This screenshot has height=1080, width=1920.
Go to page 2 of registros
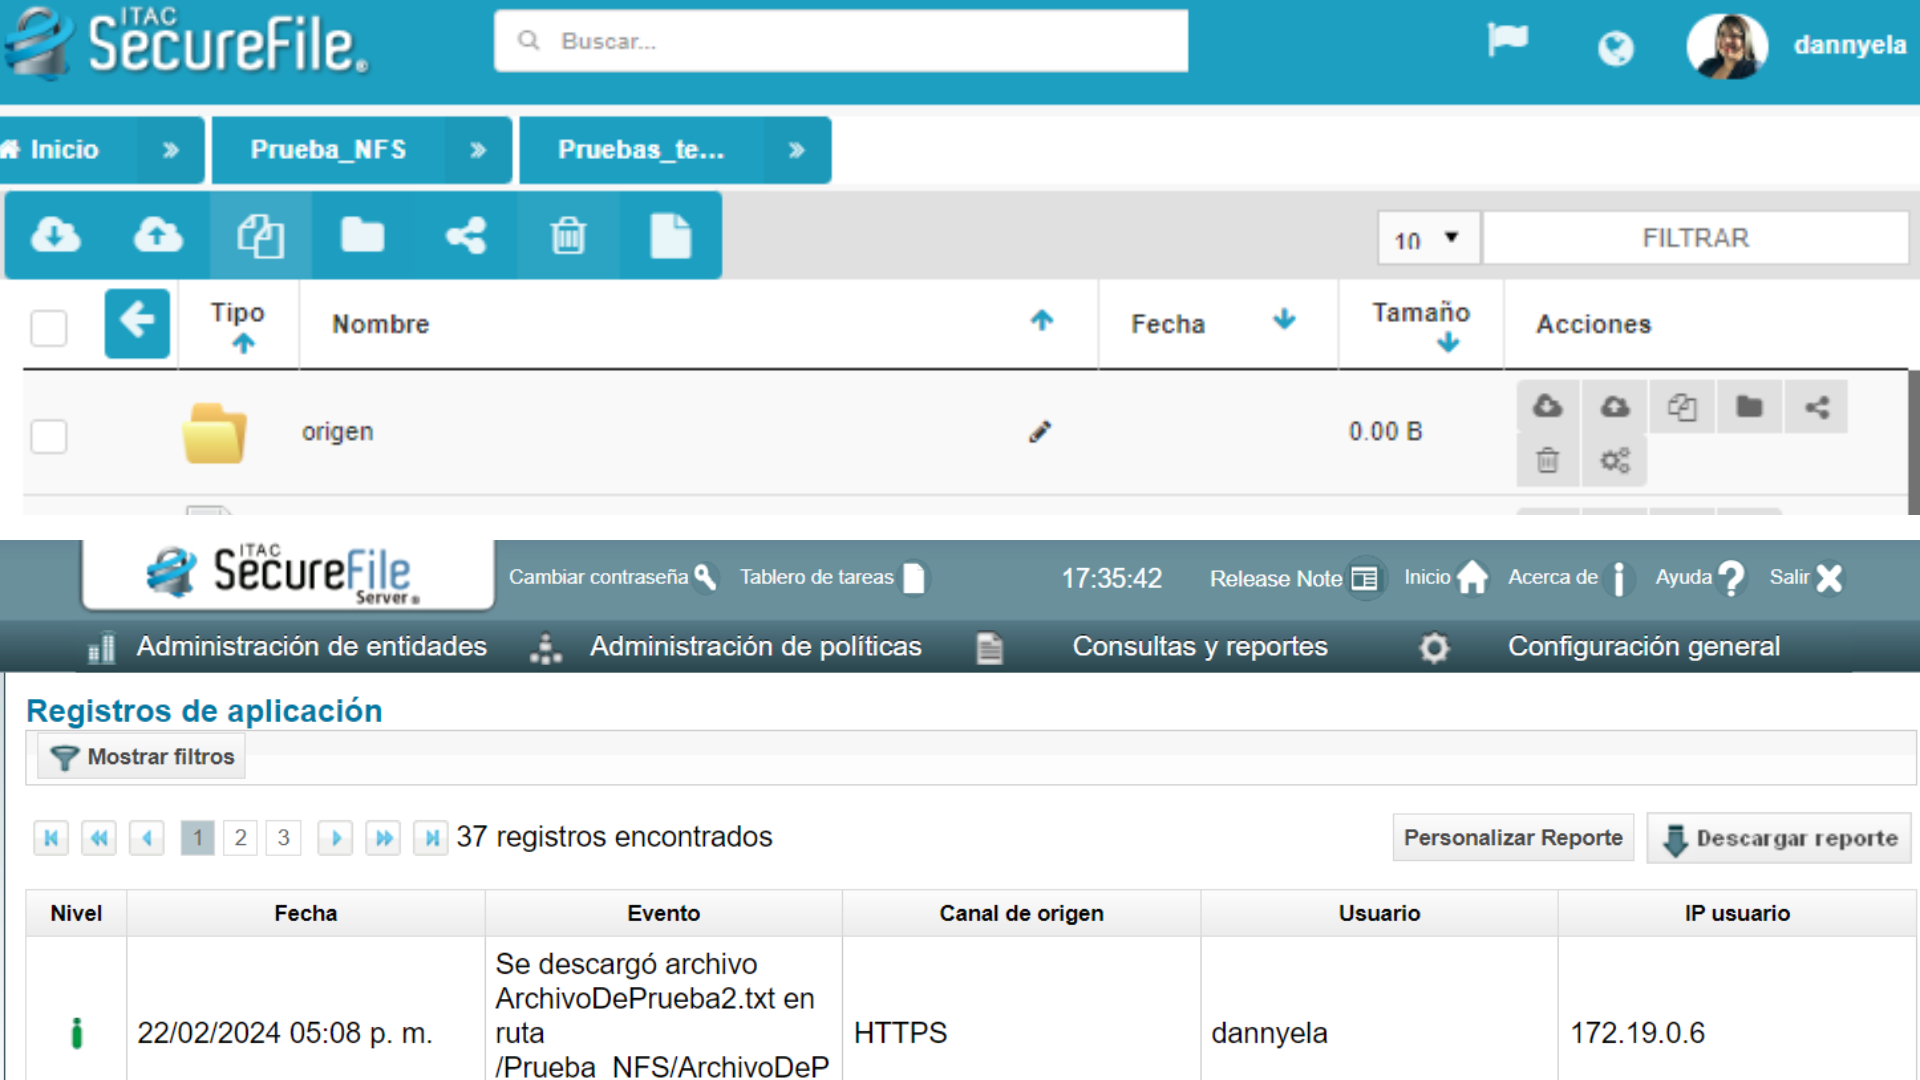(x=240, y=838)
